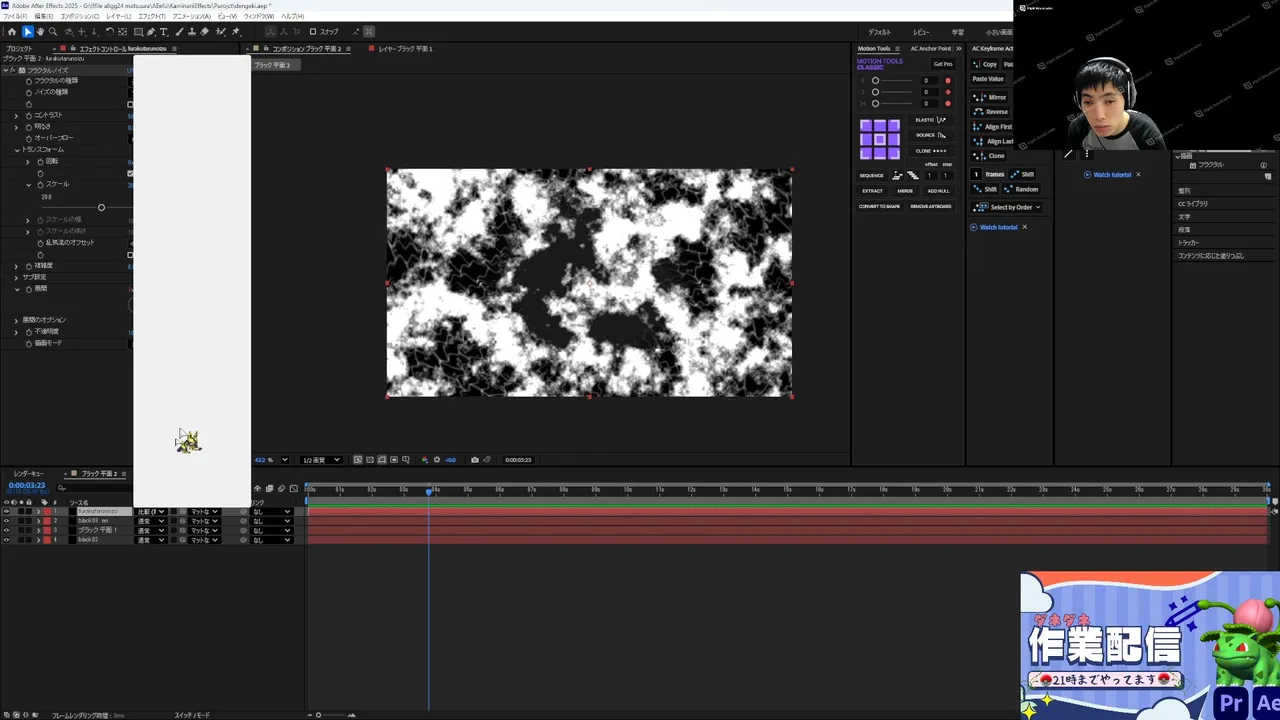This screenshot has width=1280, height=720.
Task: Select the Pen tool
Action: point(151,32)
